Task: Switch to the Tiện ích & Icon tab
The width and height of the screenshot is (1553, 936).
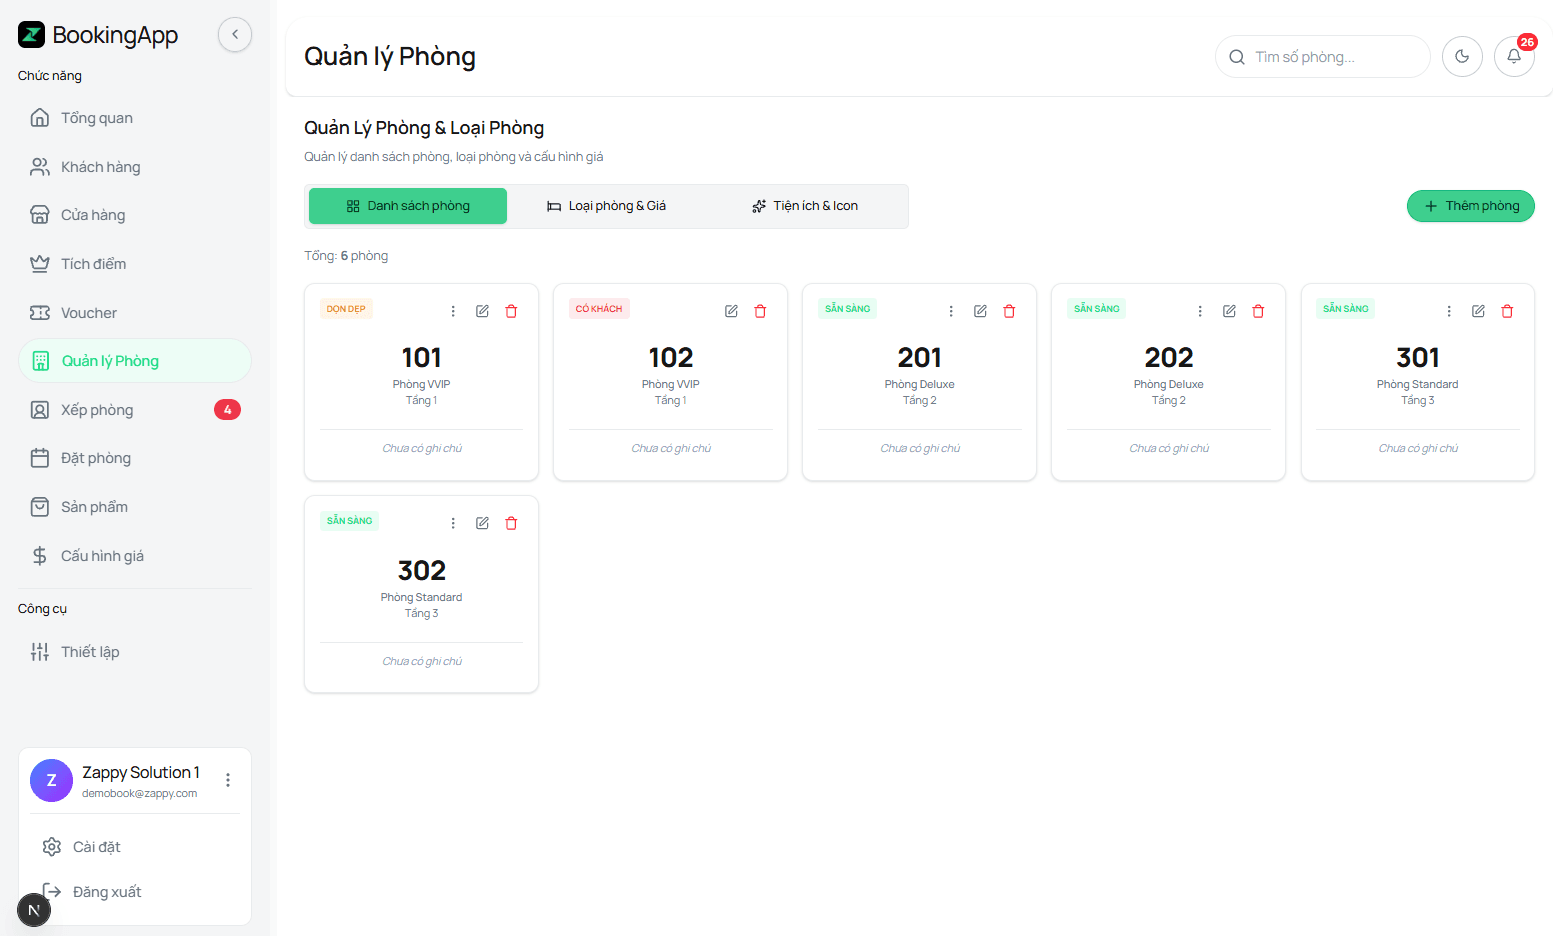Action: [805, 206]
